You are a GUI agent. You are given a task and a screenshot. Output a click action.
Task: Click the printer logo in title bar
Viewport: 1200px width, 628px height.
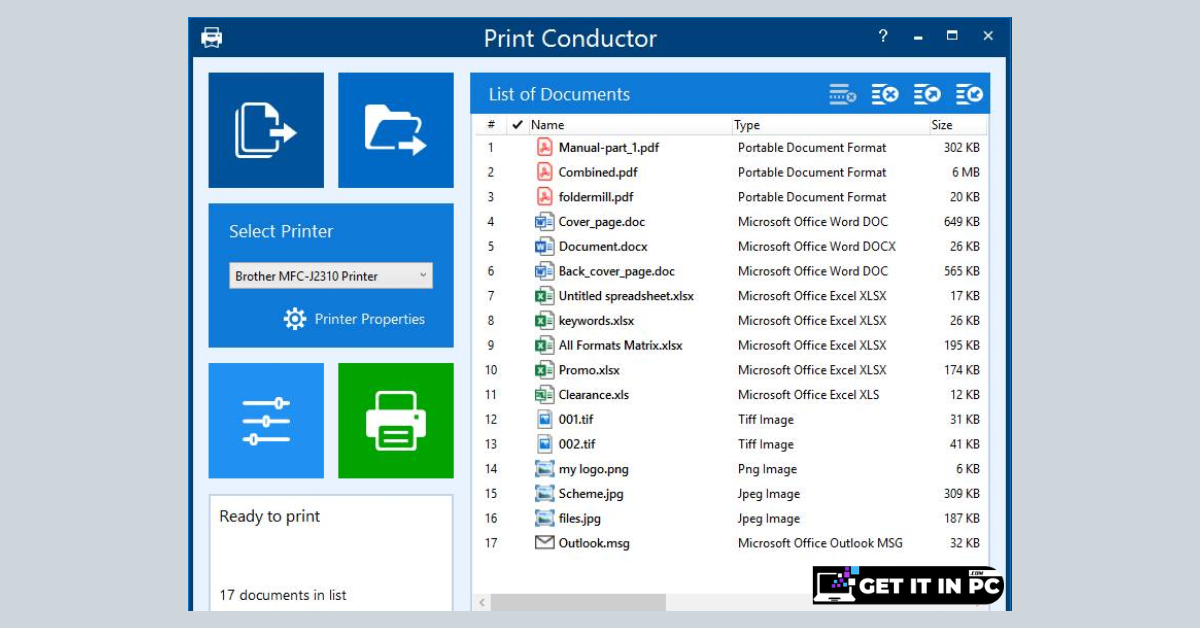(x=212, y=38)
